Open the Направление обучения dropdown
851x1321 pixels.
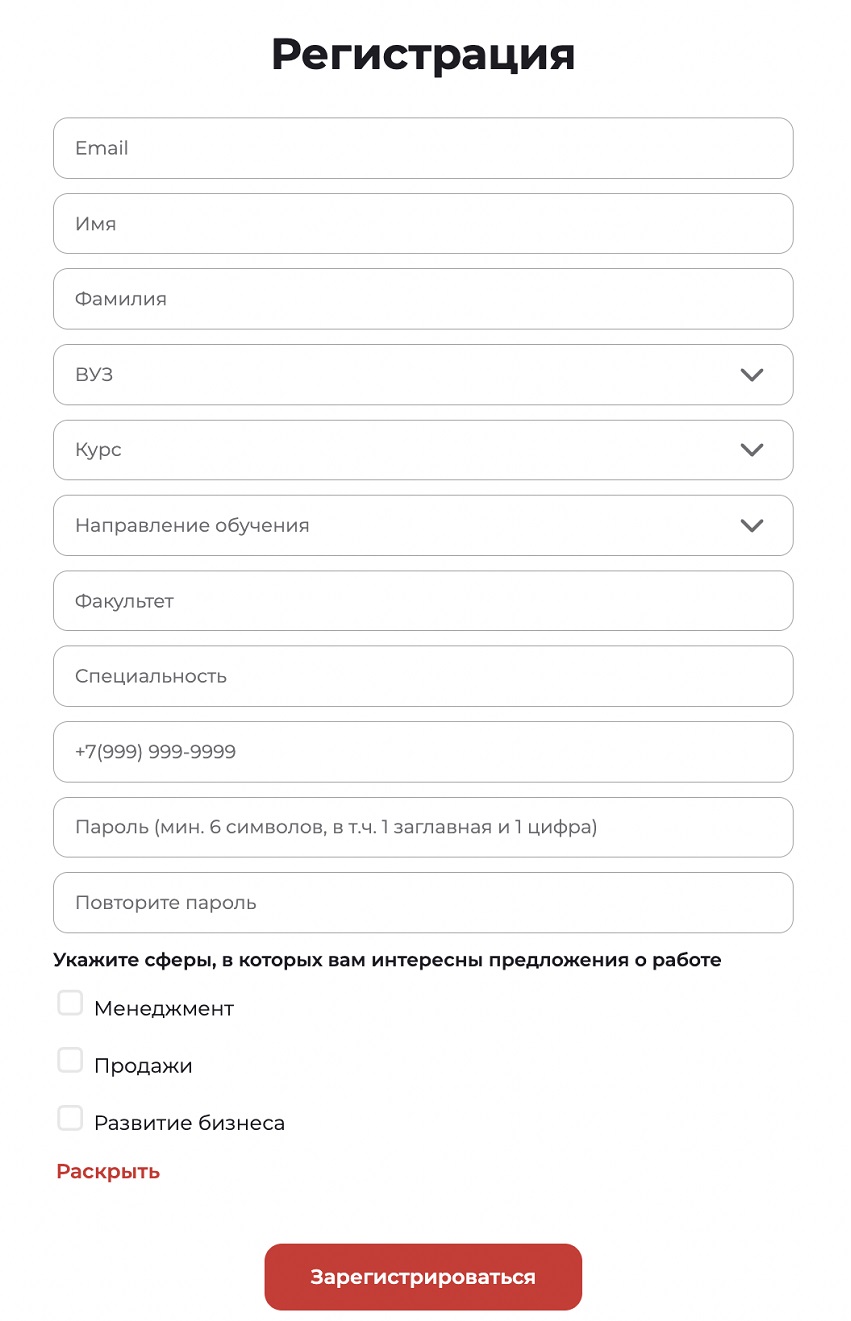(400, 525)
